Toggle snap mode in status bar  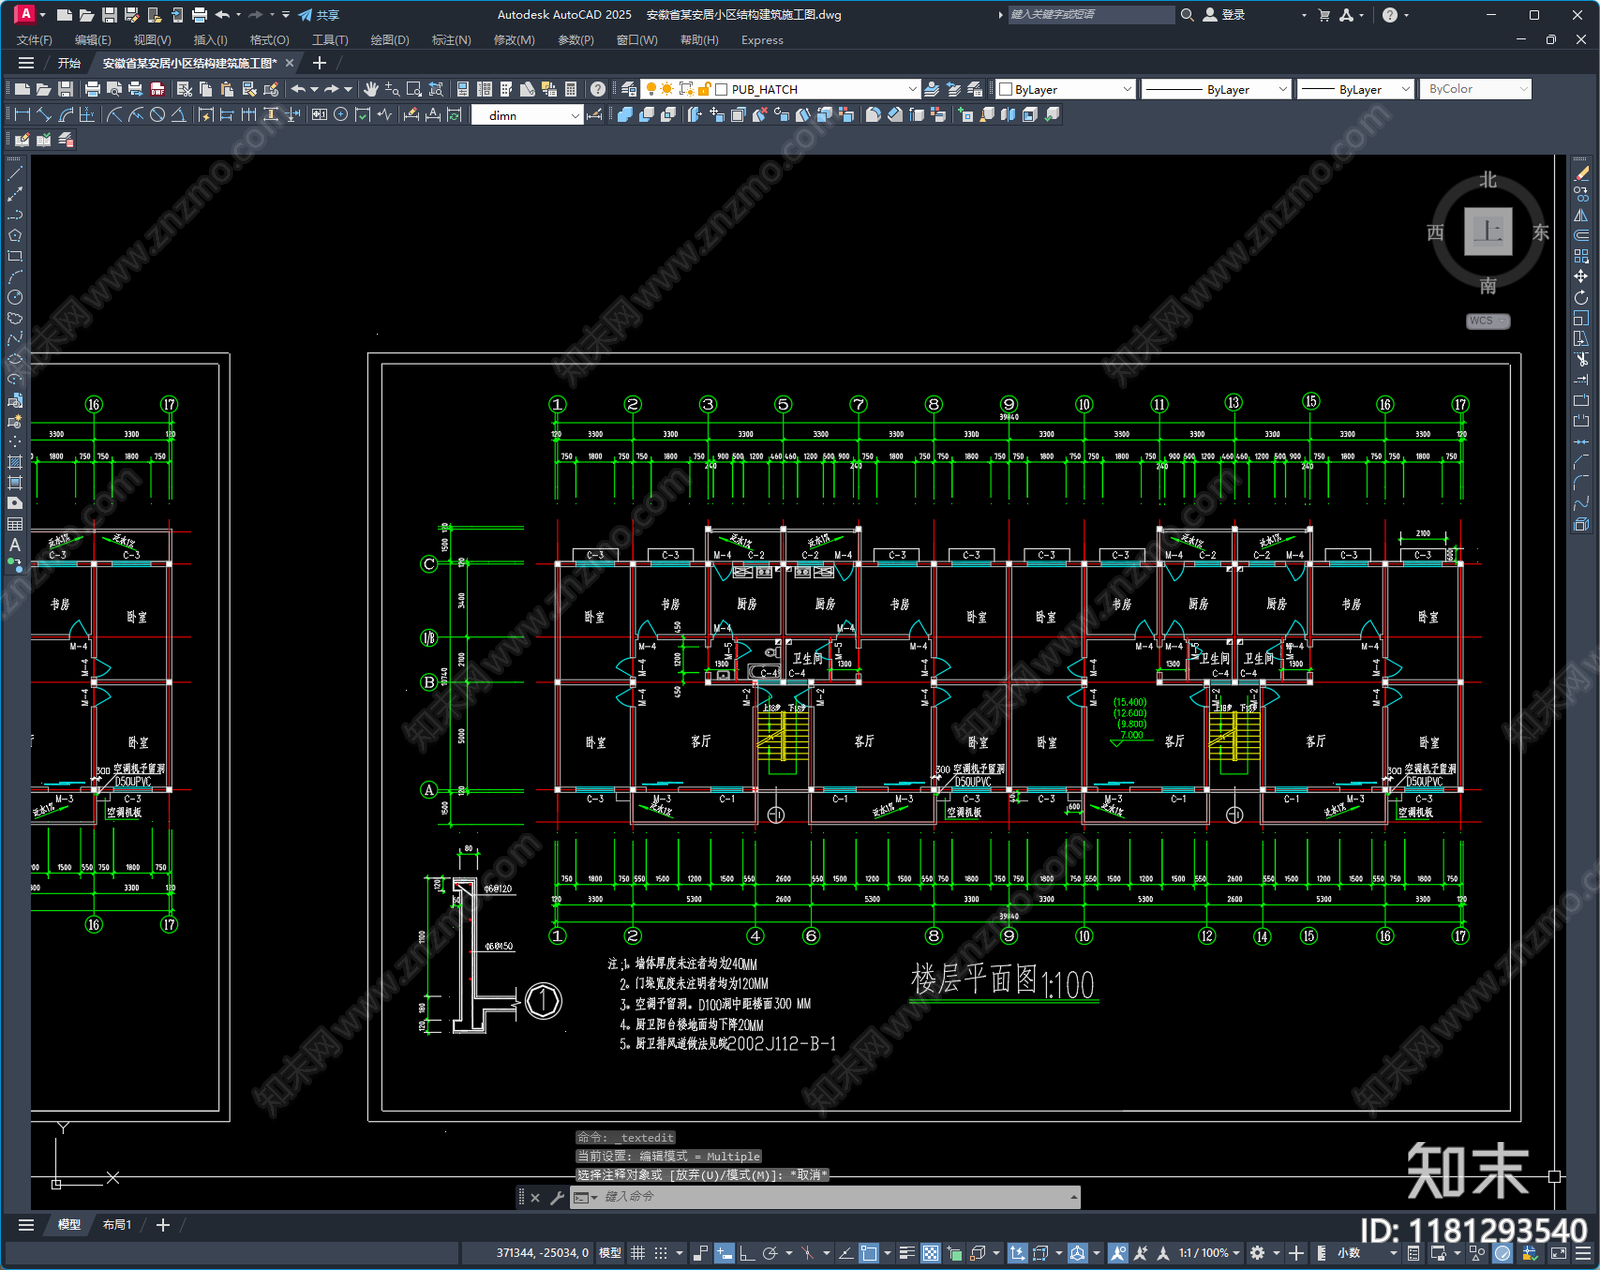tap(661, 1253)
